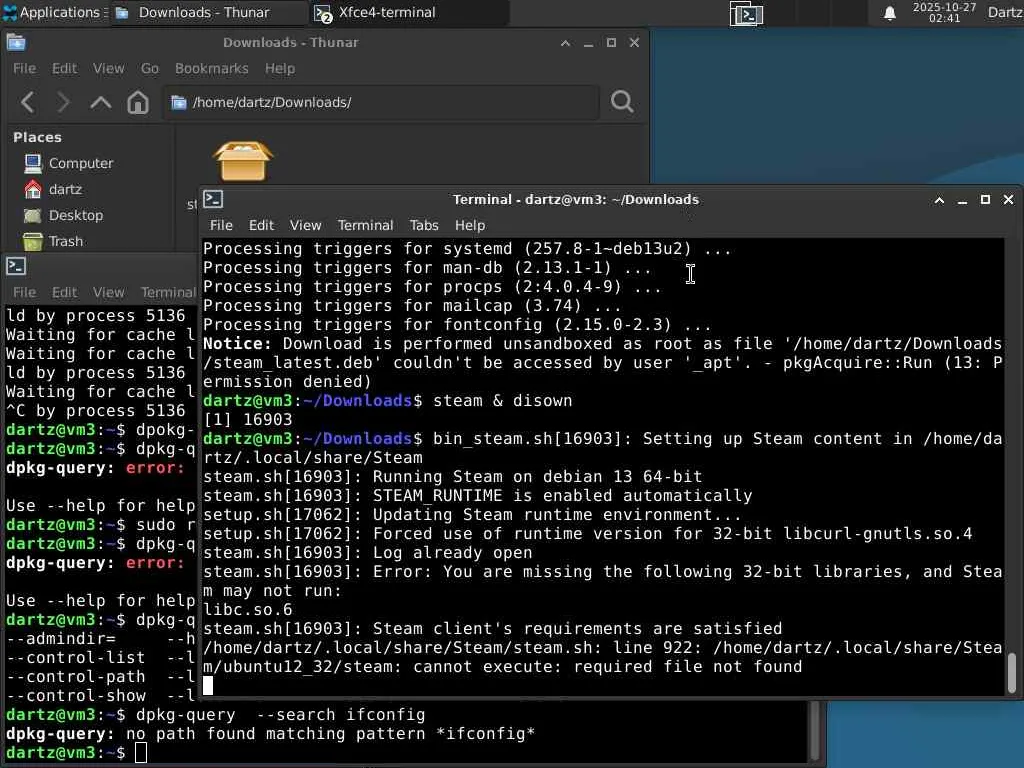Click 'Notice:' text in front terminal
The width and height of the screenshot is (1024, 768).
pyautogui.click(x=237, y=344)
